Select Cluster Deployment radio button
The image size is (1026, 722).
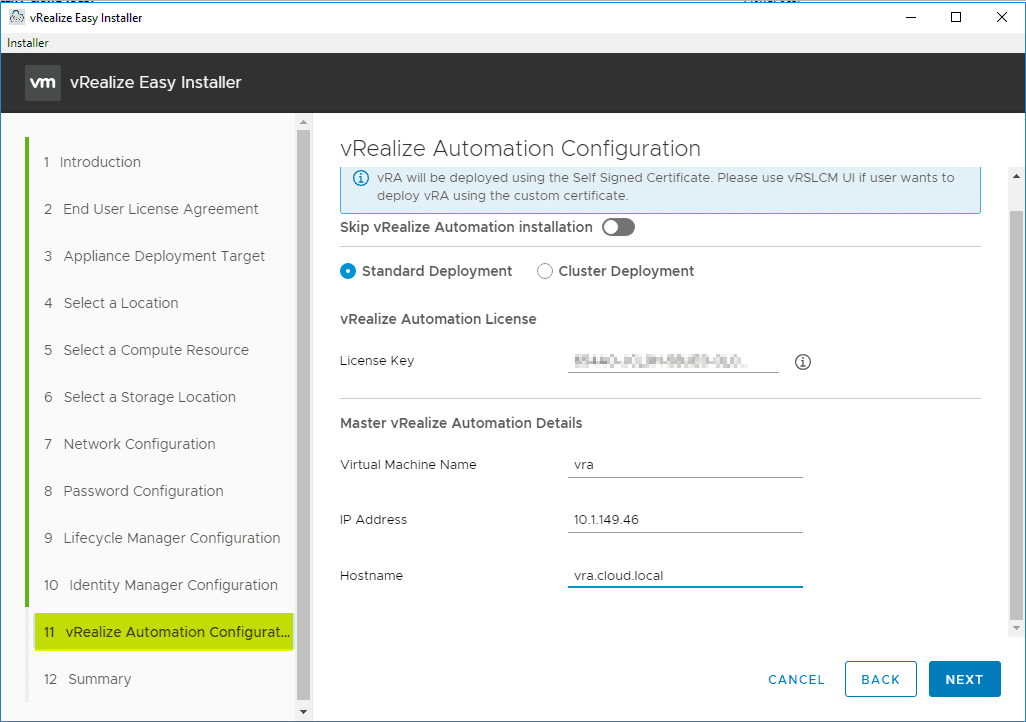[545, 271]
